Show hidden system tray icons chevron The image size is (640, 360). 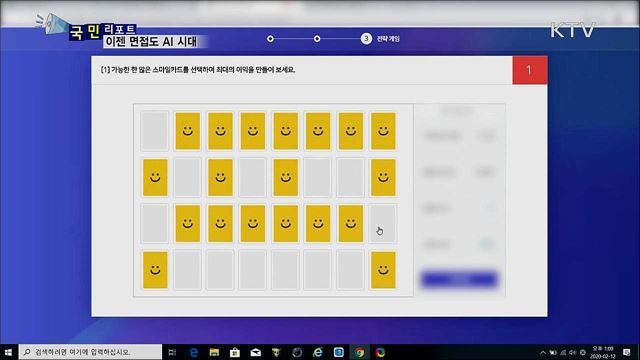pyautogui.click(x=542, y=352)
